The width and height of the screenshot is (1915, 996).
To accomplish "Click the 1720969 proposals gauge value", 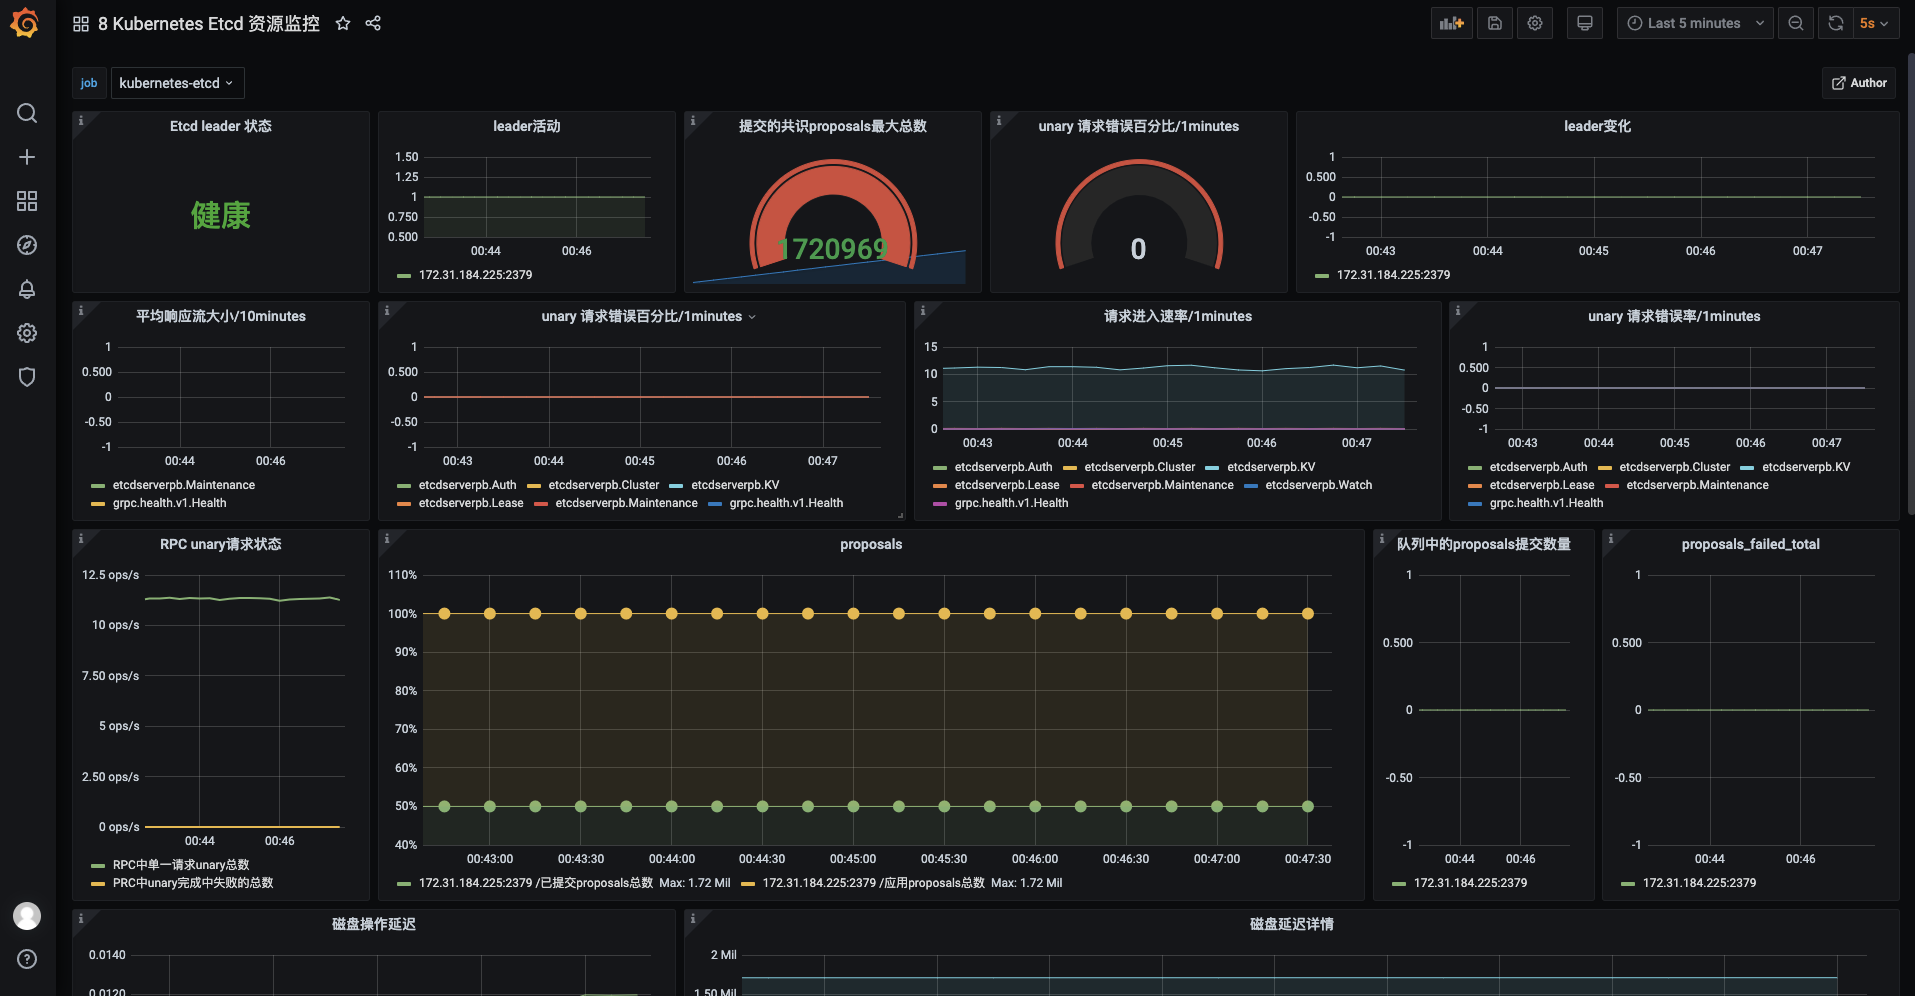I will click(x=832, y=249).
